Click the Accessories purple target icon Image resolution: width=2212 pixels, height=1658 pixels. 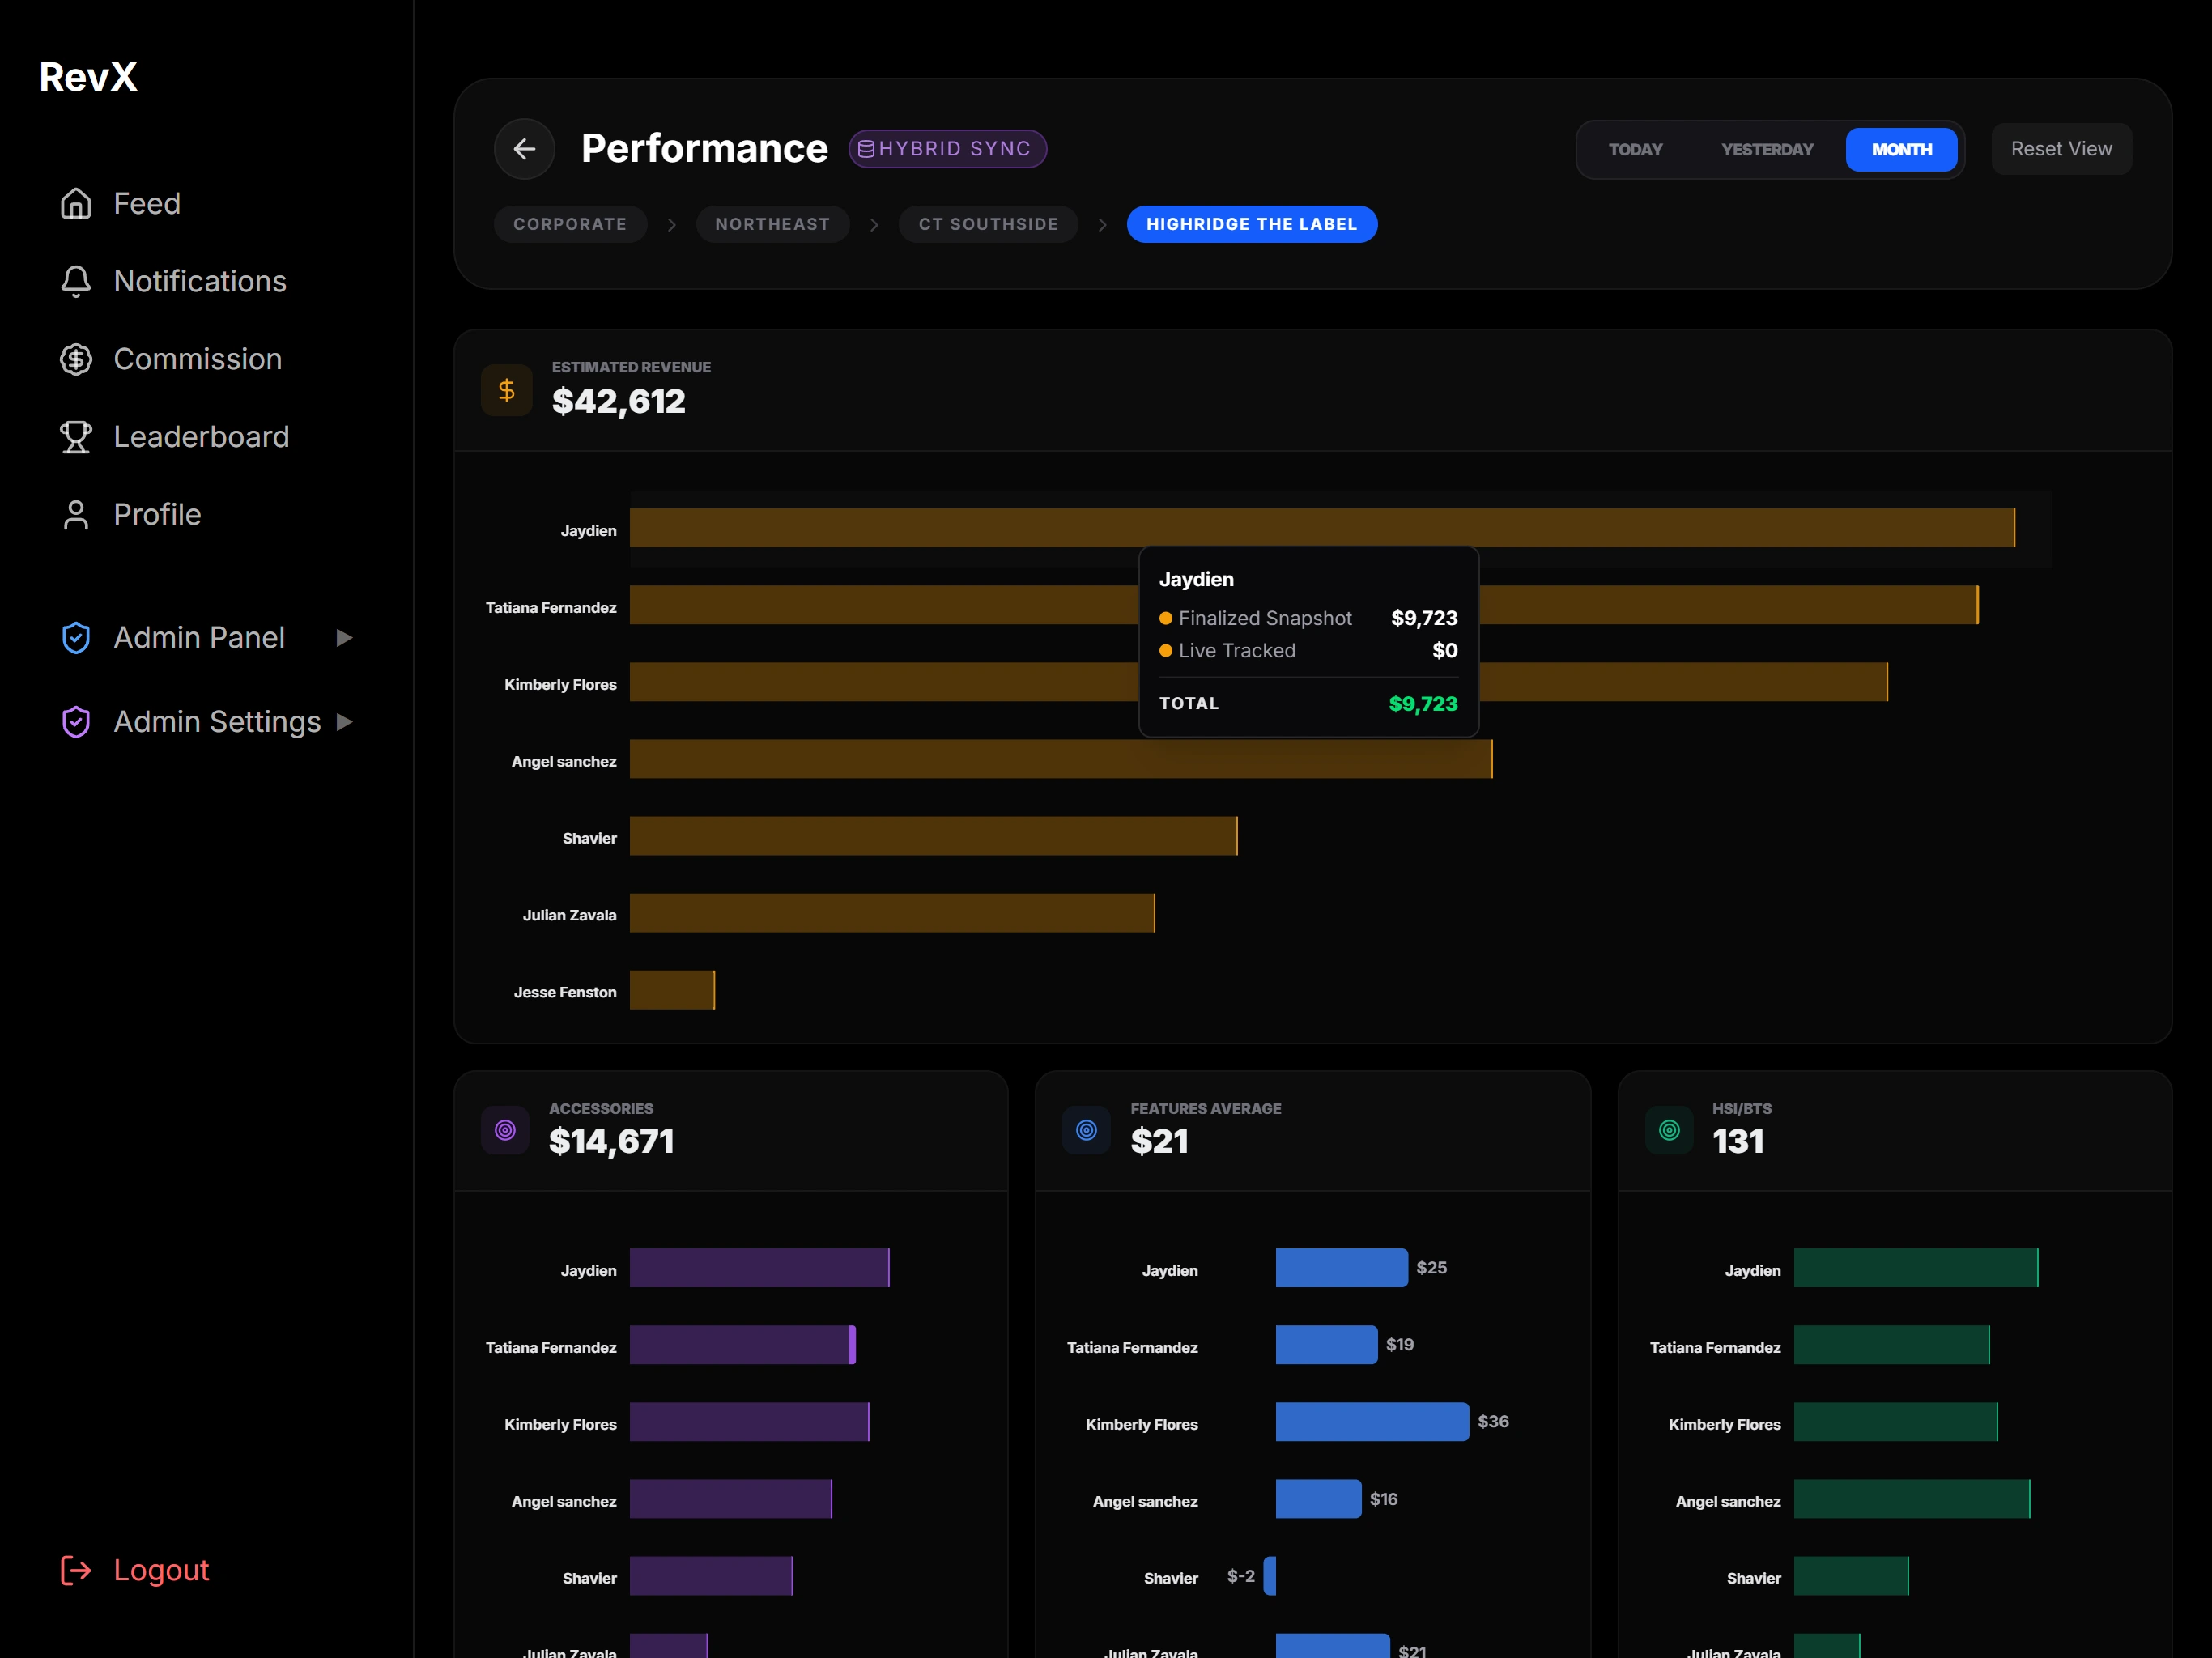505,1130
